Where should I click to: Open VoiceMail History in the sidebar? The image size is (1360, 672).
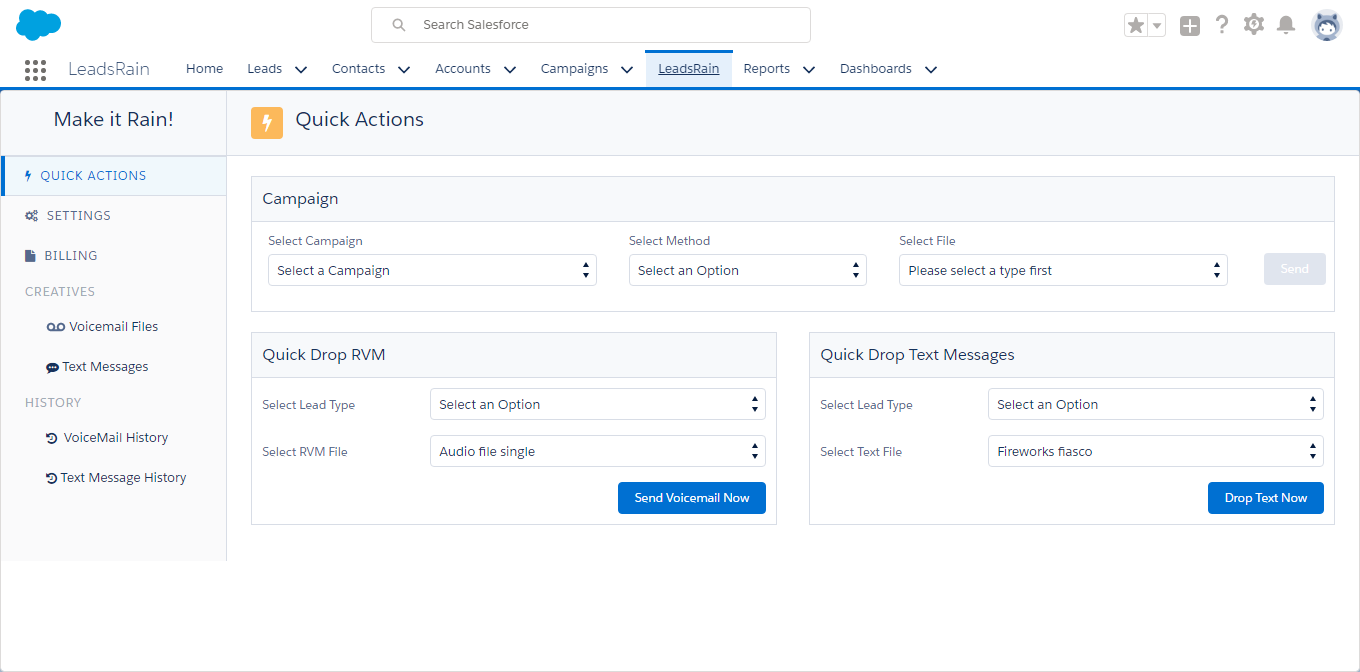point(114,438)
